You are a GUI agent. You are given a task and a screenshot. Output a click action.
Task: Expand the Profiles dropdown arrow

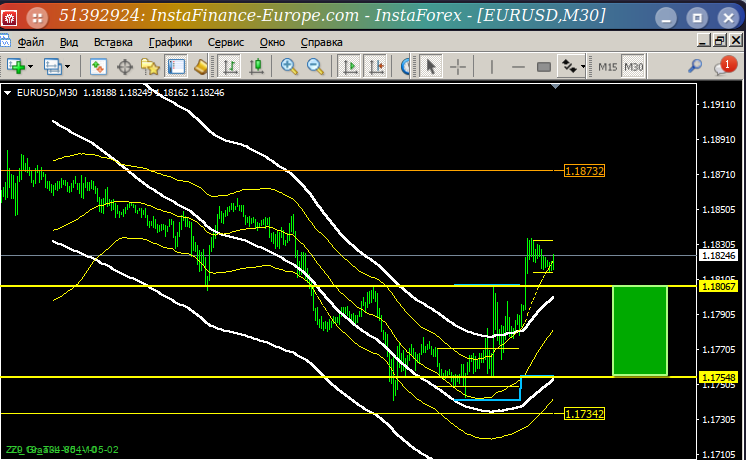coord(68,67)
